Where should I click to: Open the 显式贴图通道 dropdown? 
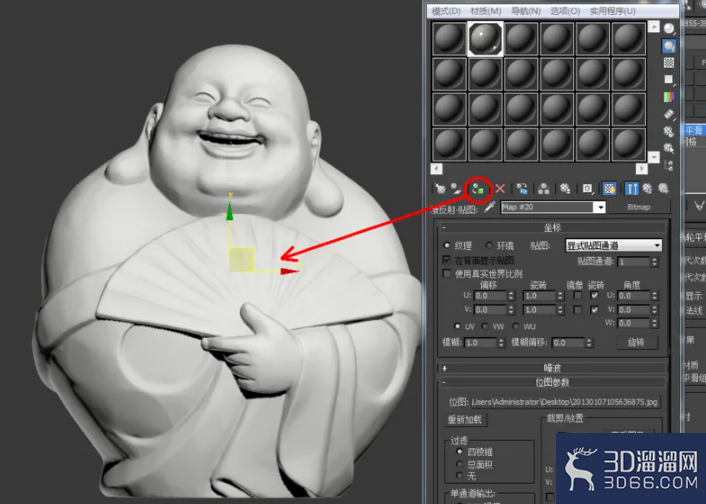[x=614, y=245]
